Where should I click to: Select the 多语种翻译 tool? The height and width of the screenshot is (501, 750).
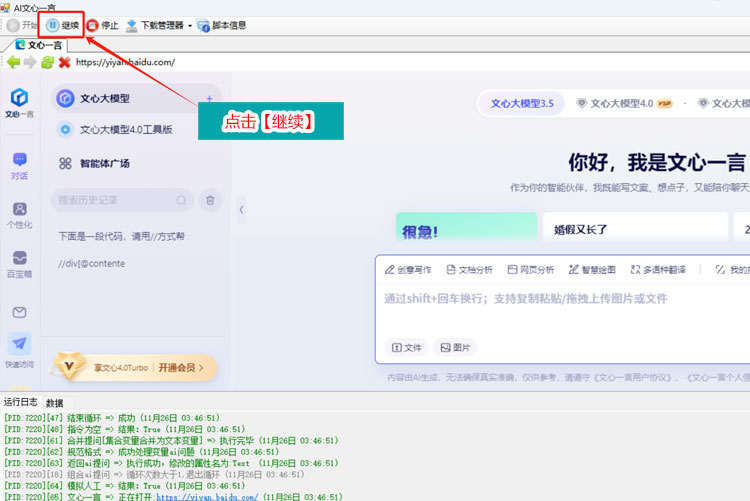658,270
